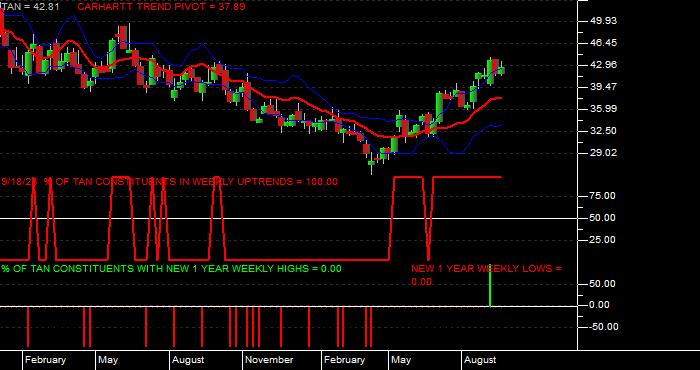Click the weekly uptrends = 100.00 indicator title
The image size is (700, 370).
170,182
